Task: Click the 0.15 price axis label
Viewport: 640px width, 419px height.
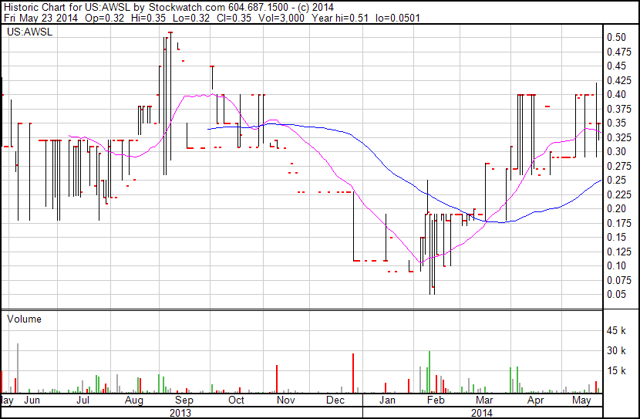Action: point(616,237)
